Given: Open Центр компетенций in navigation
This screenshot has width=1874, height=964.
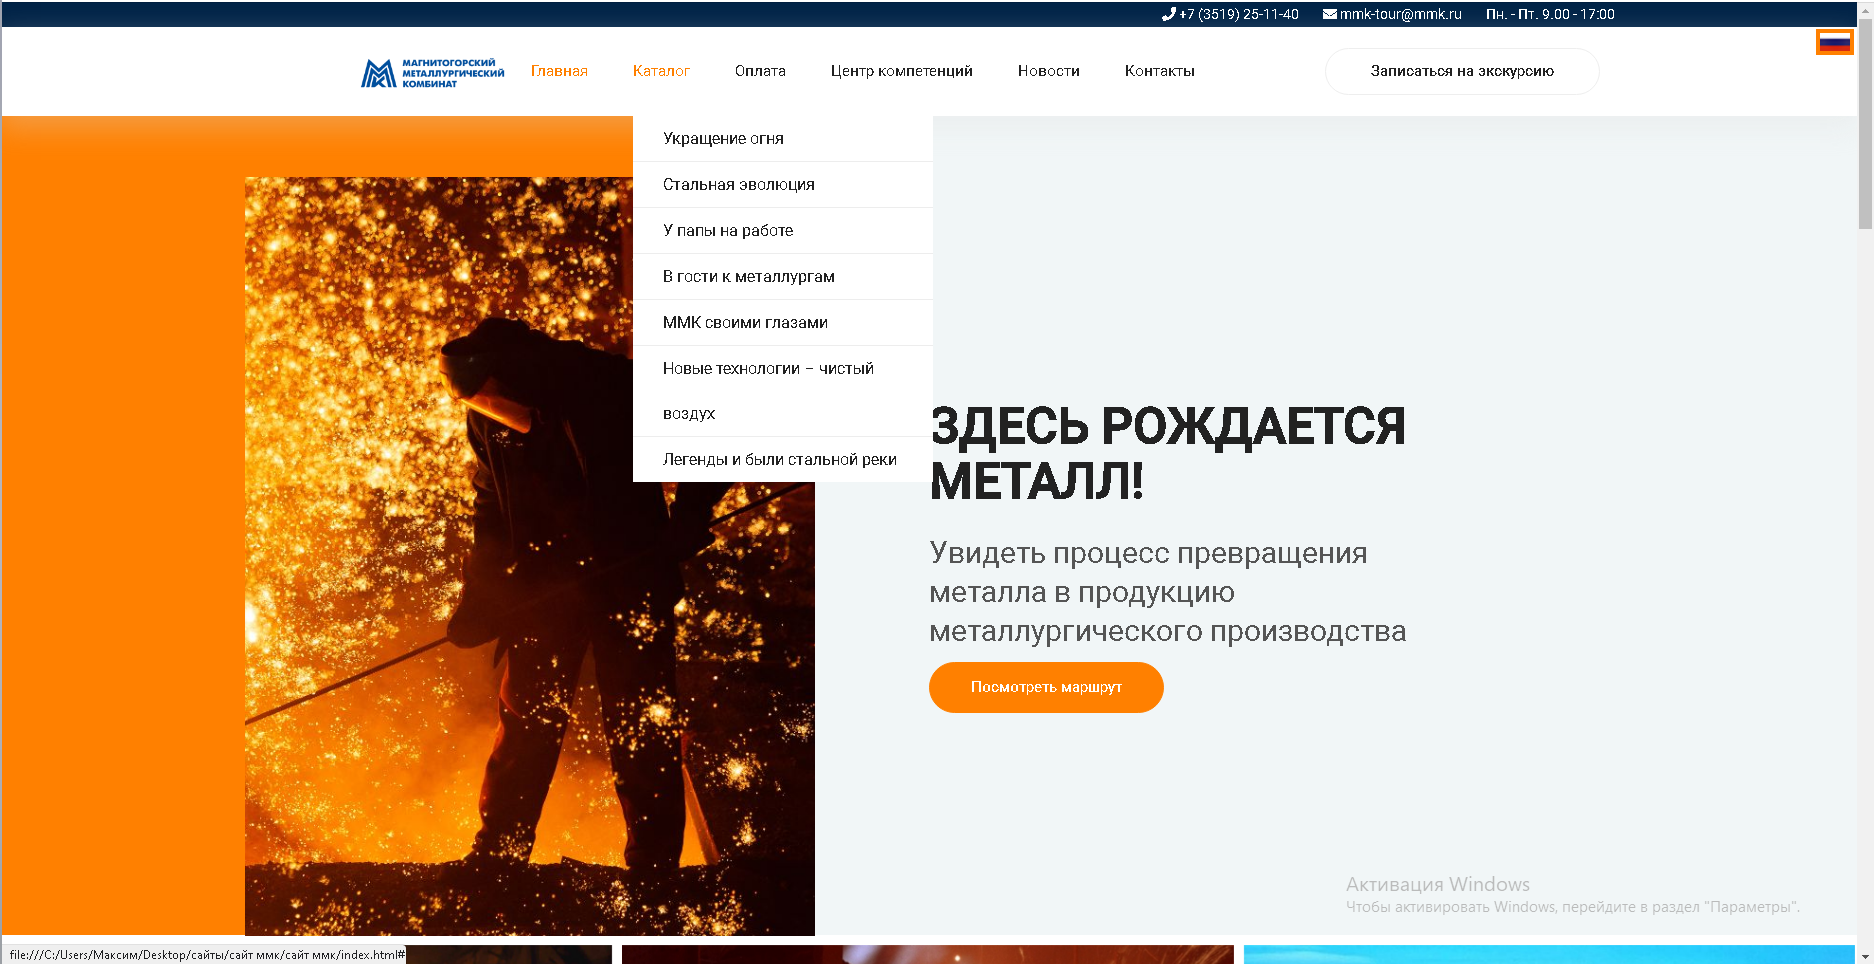Looking at the screenshot, I should pos(901,71).
